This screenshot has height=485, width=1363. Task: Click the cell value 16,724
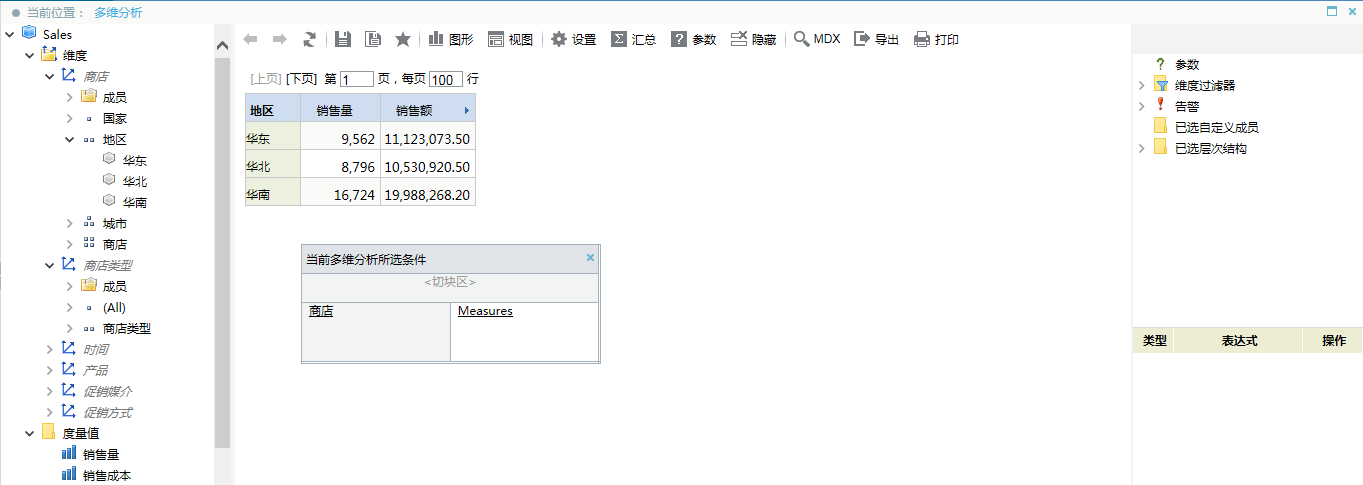355,195
